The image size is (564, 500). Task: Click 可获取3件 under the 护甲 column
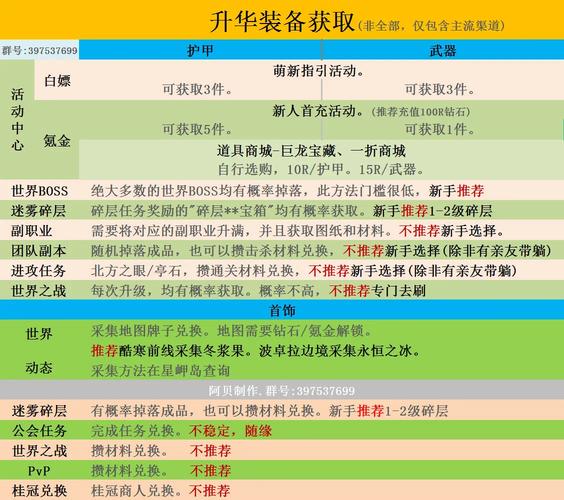point(197,89)
